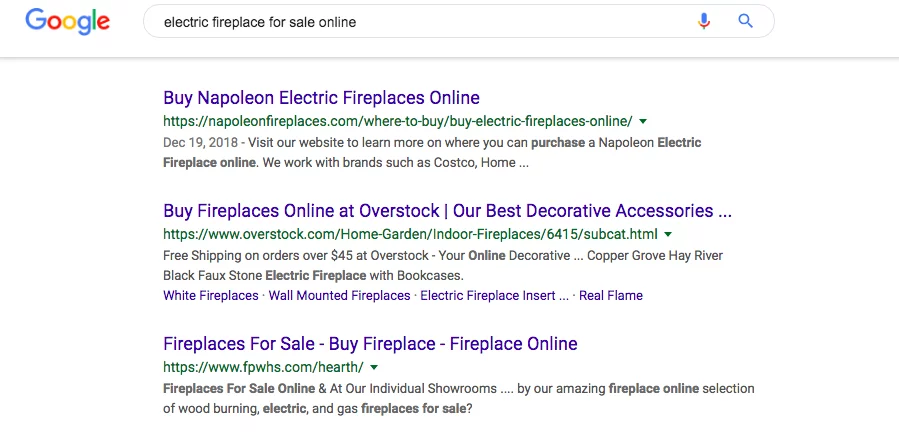The width and height of the screenshot is (899, 445).
Task: Start voice search with microphone icon
Action: click(704, 21)
